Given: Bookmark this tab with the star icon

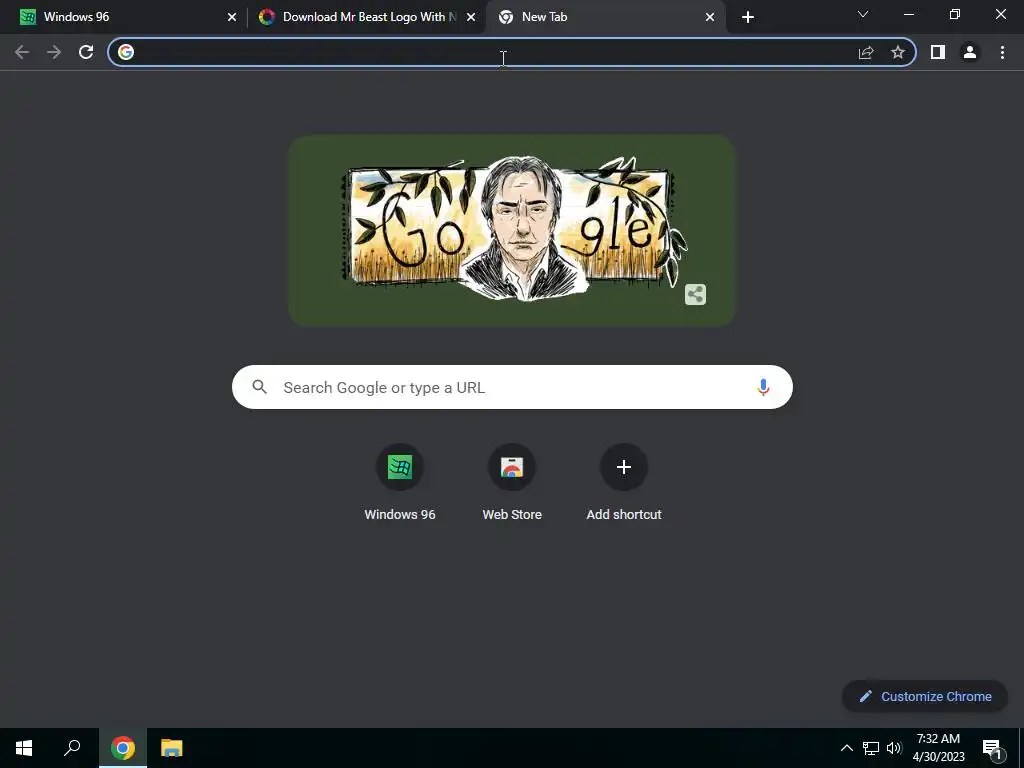Looking at the screenshot, I should click(898, 52).
